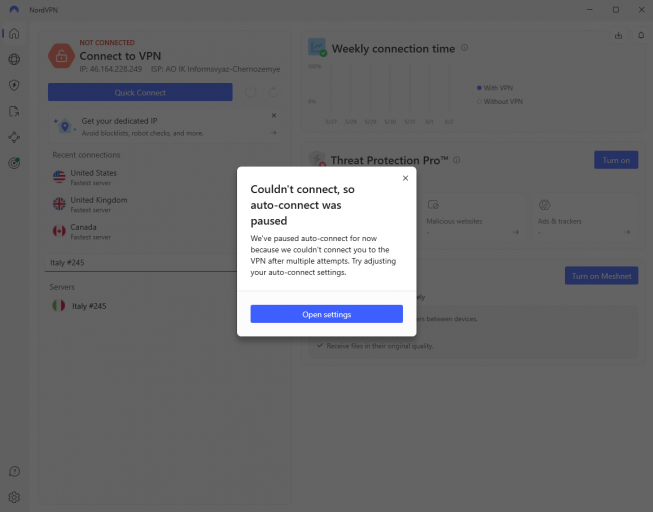Click Receive files in original quality text
653x512 pixels.
[380, 346]
